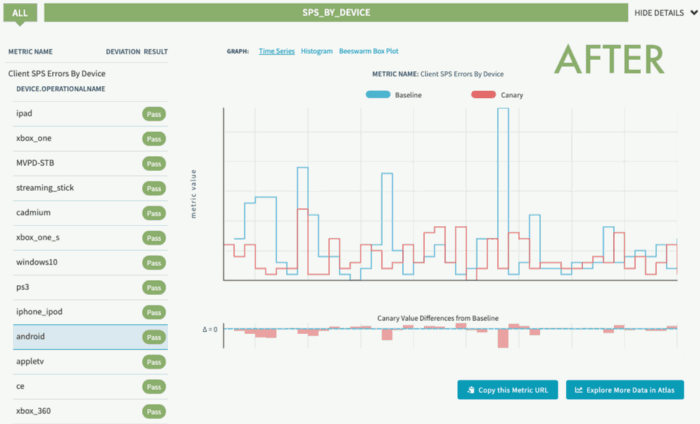Toggle the Canary legend color swatch

pyautogui.click(x=482, y=94)
